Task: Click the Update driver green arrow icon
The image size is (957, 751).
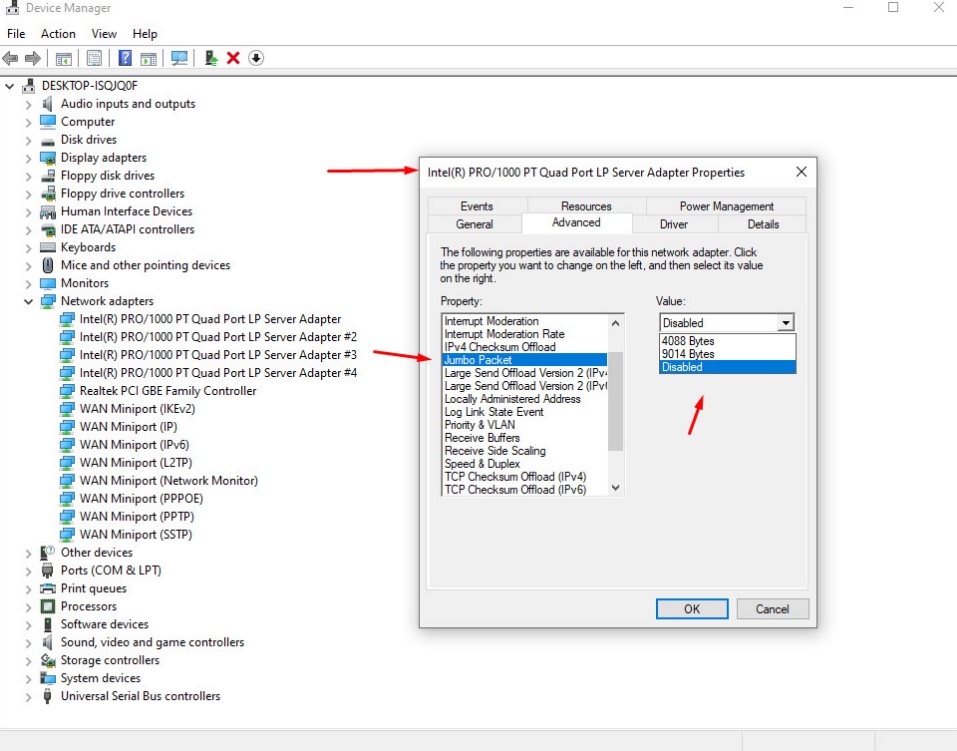Action: 211,58
